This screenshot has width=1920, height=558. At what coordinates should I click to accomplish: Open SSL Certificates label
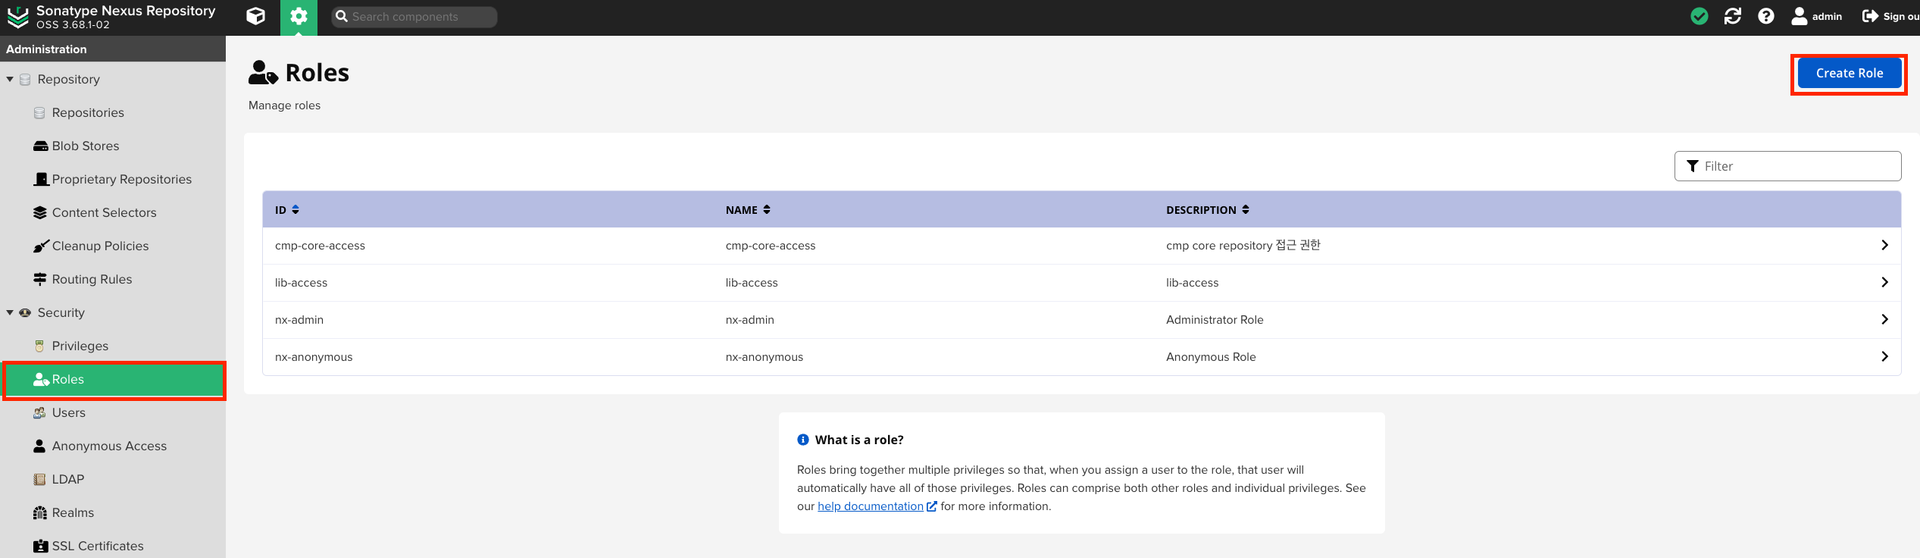(x=98, y=546)
